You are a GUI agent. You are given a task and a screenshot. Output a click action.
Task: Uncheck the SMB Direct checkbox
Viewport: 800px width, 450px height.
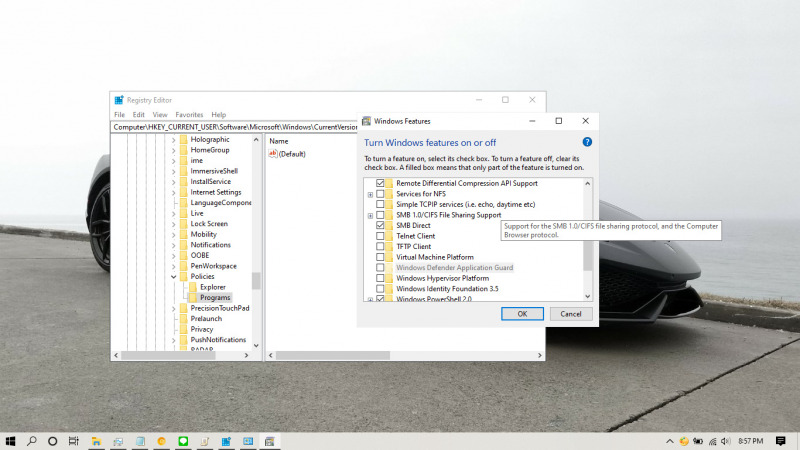[x=380, y=225]
